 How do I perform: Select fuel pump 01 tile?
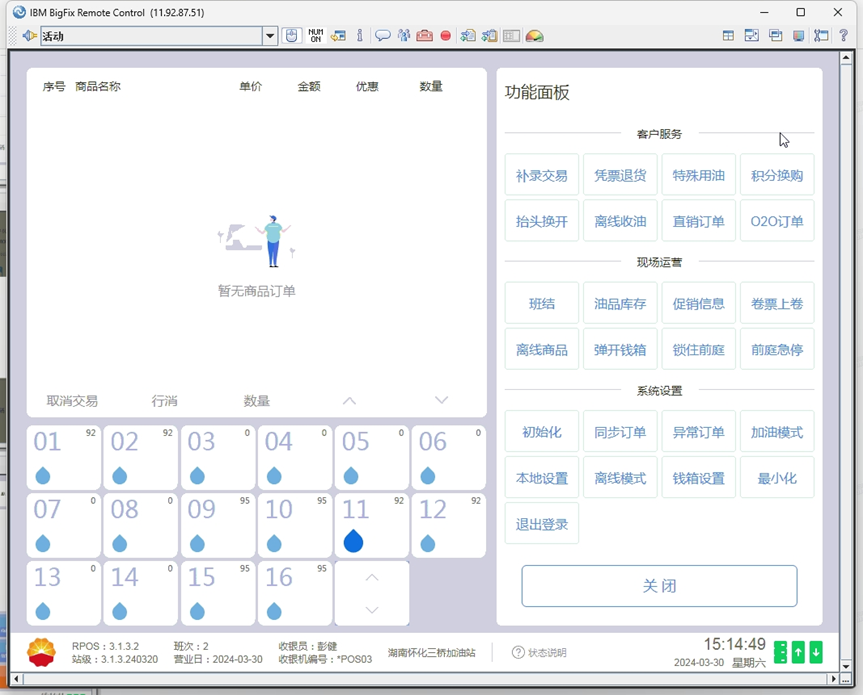click(64, 457)
